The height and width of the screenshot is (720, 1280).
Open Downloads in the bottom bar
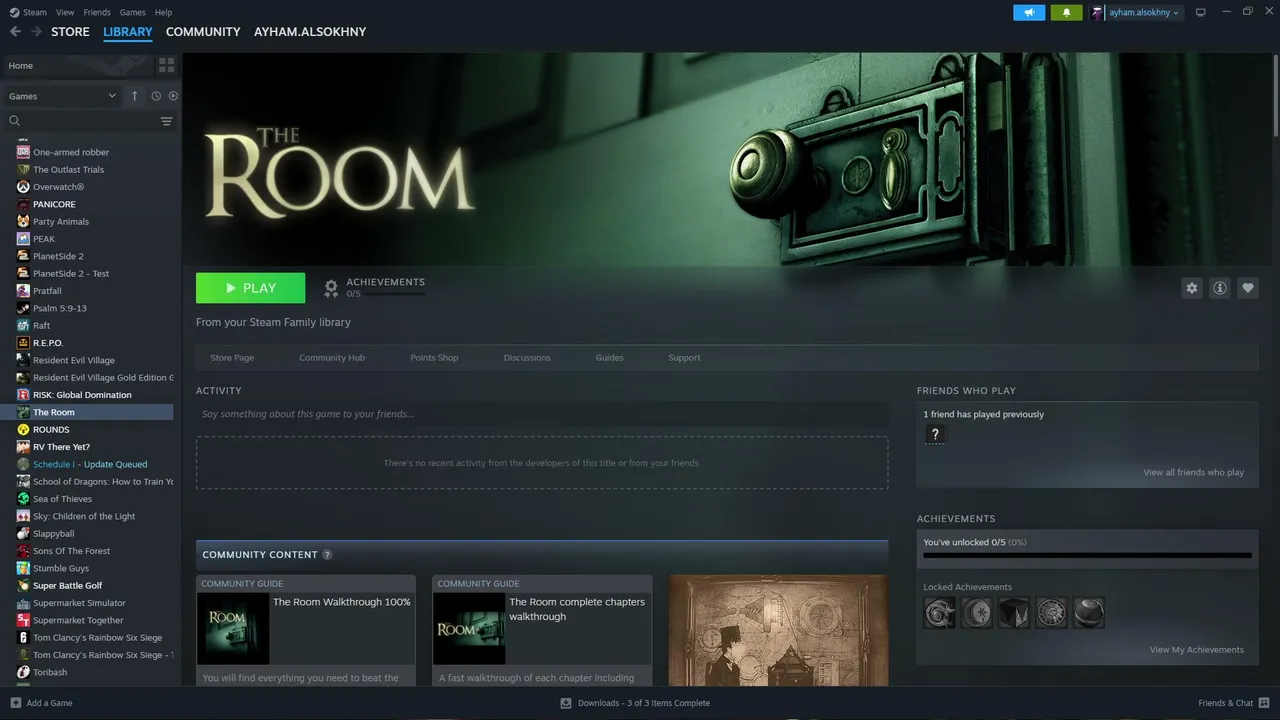(635, 703)
